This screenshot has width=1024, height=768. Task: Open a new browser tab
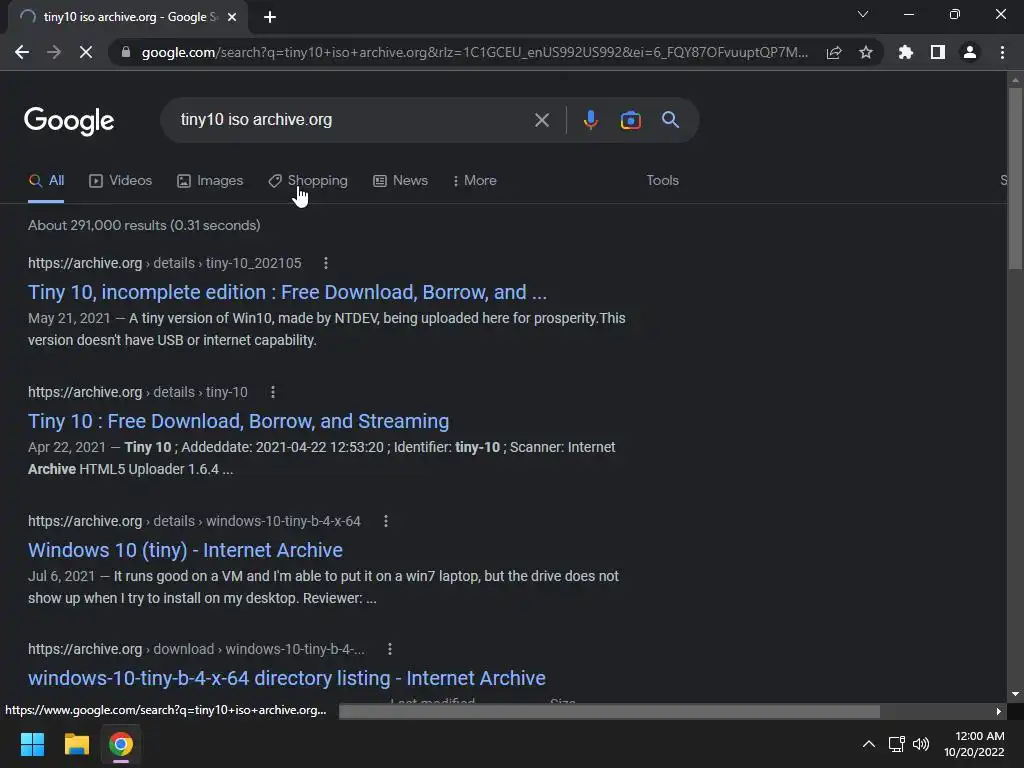(270, 17)
